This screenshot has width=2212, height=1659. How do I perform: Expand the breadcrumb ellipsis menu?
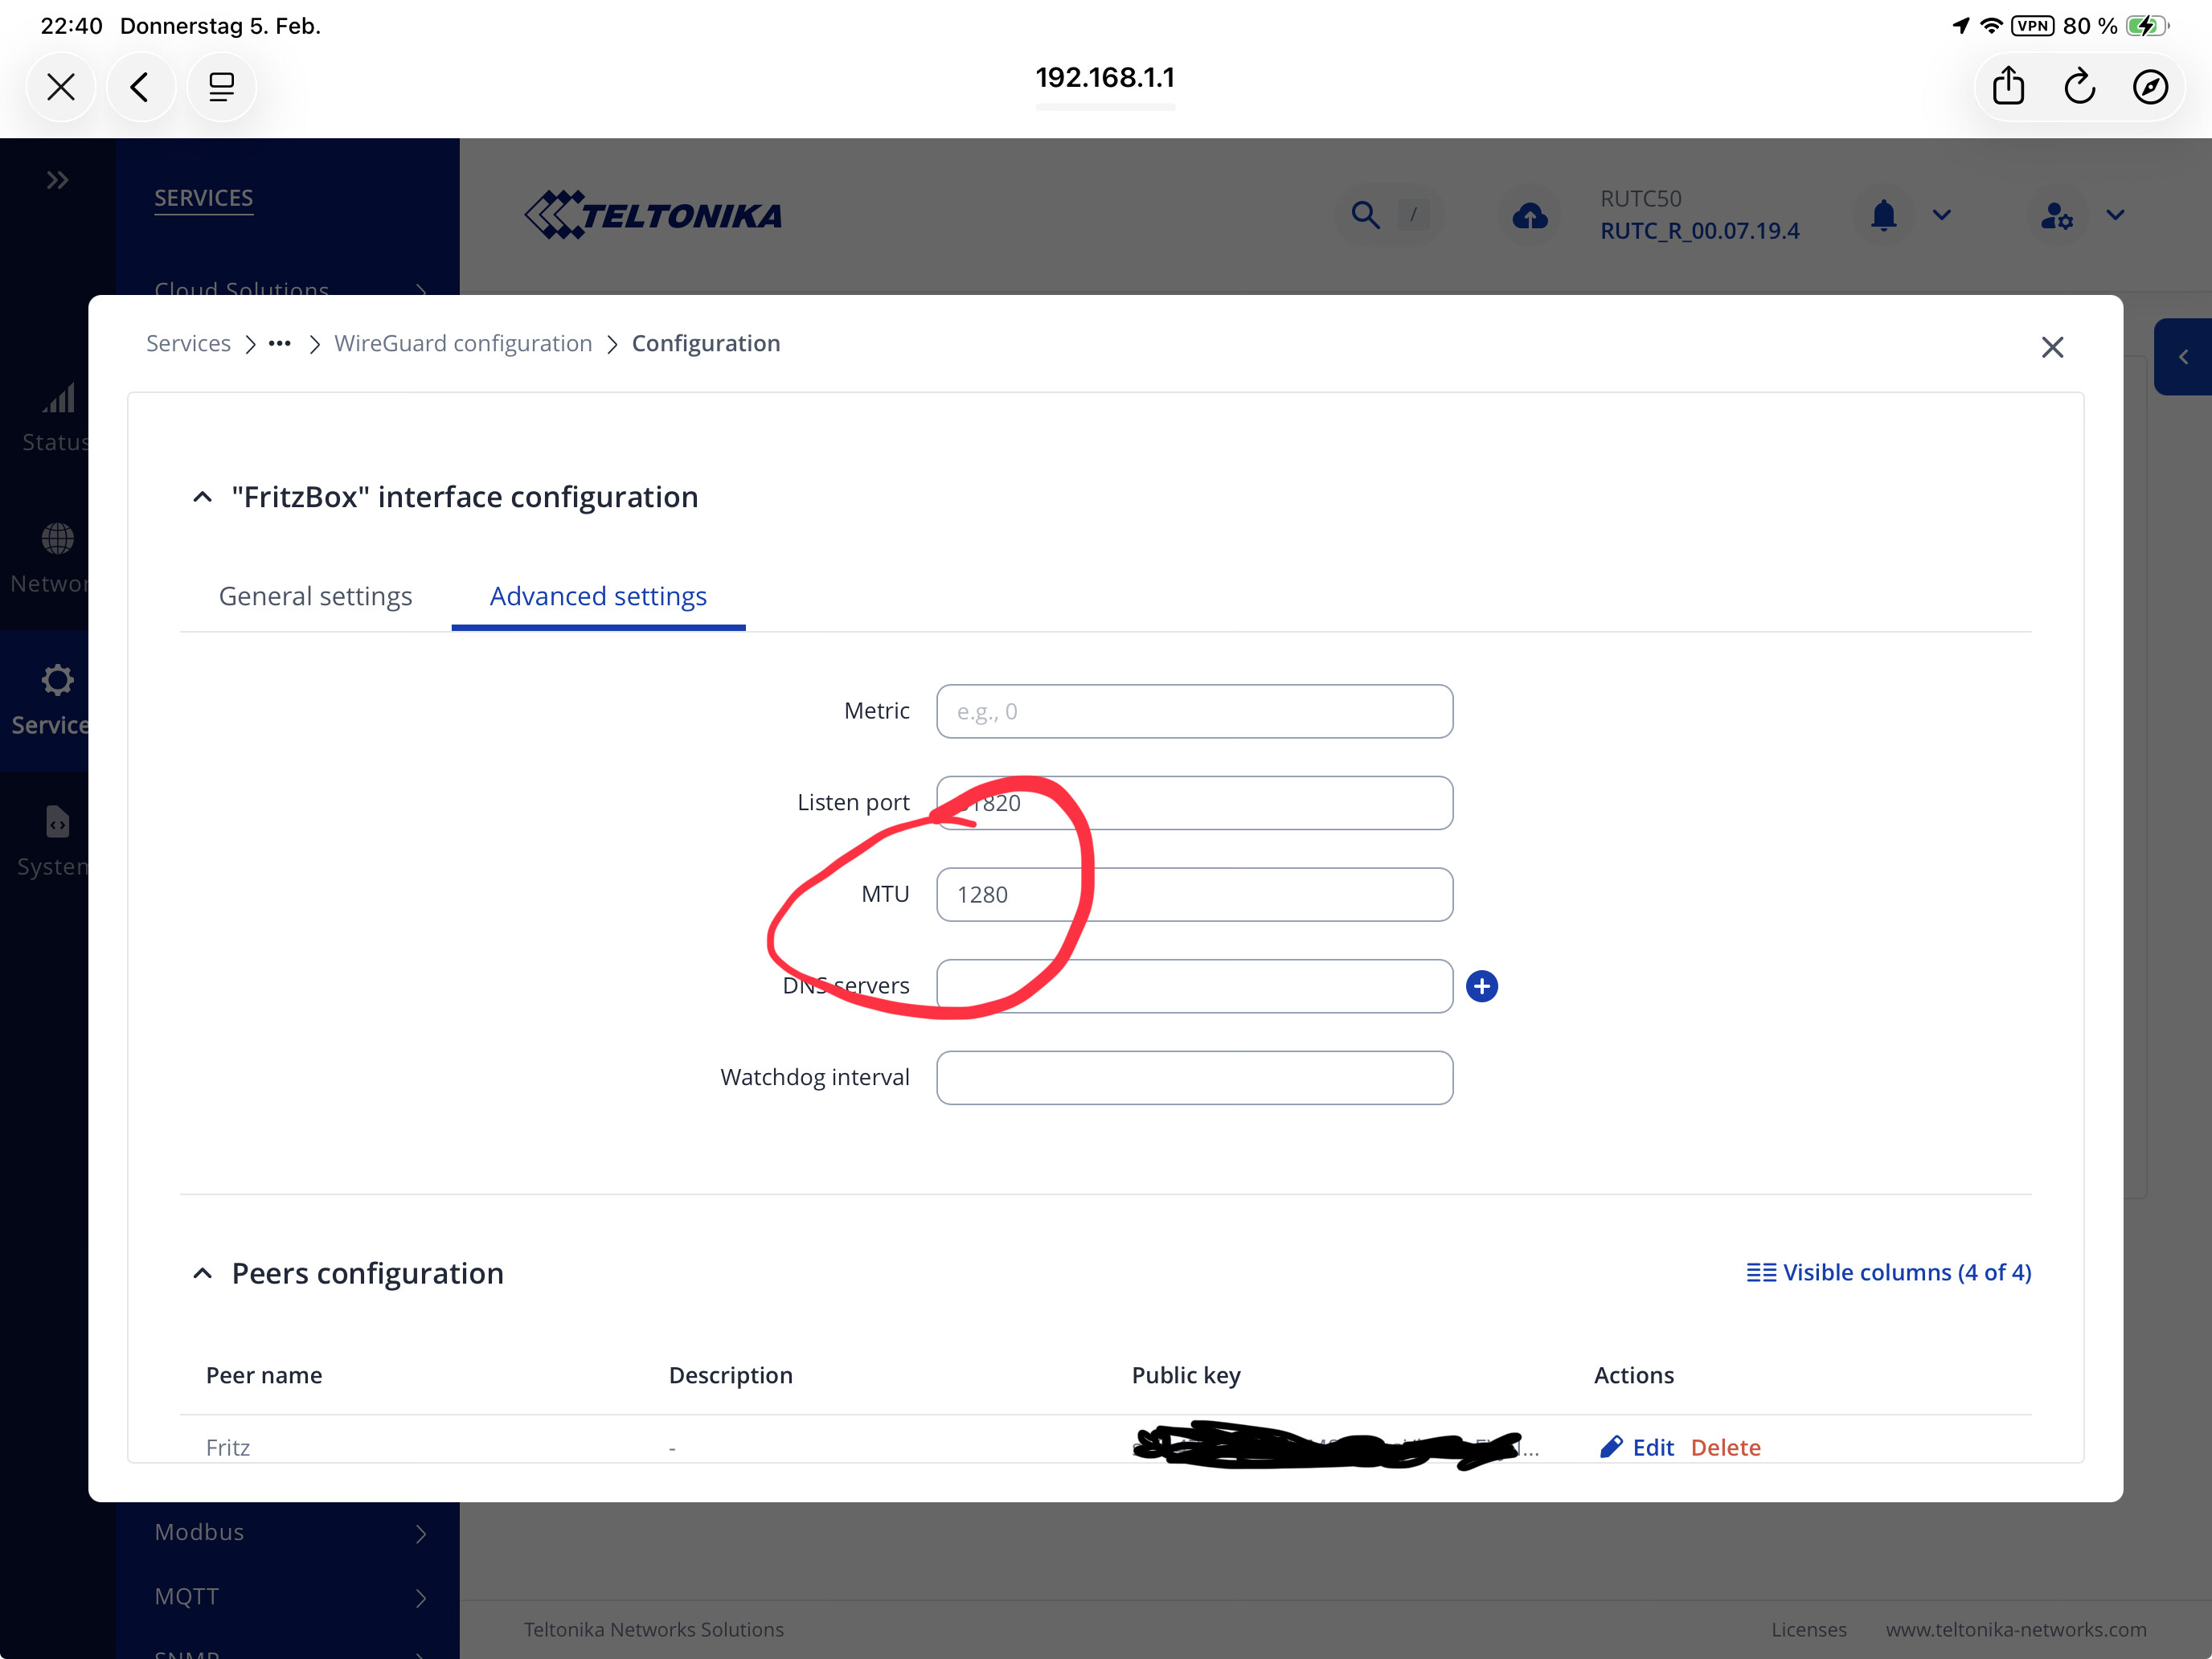tap(280, 344)
